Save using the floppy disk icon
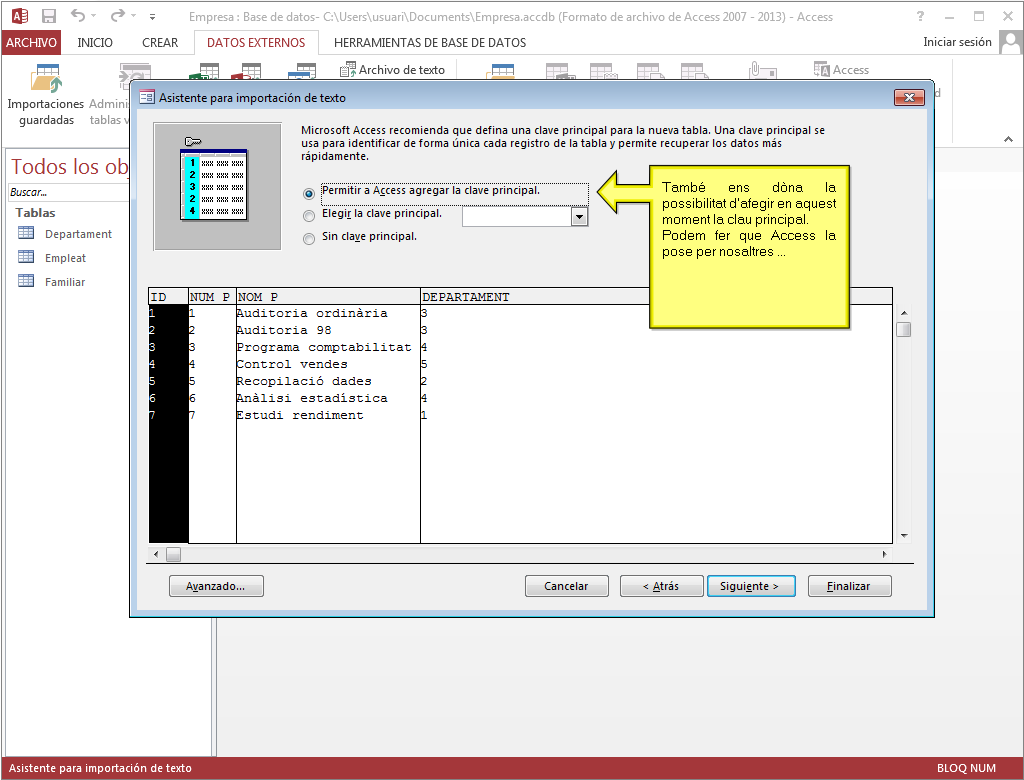 (x=49, y=16)
